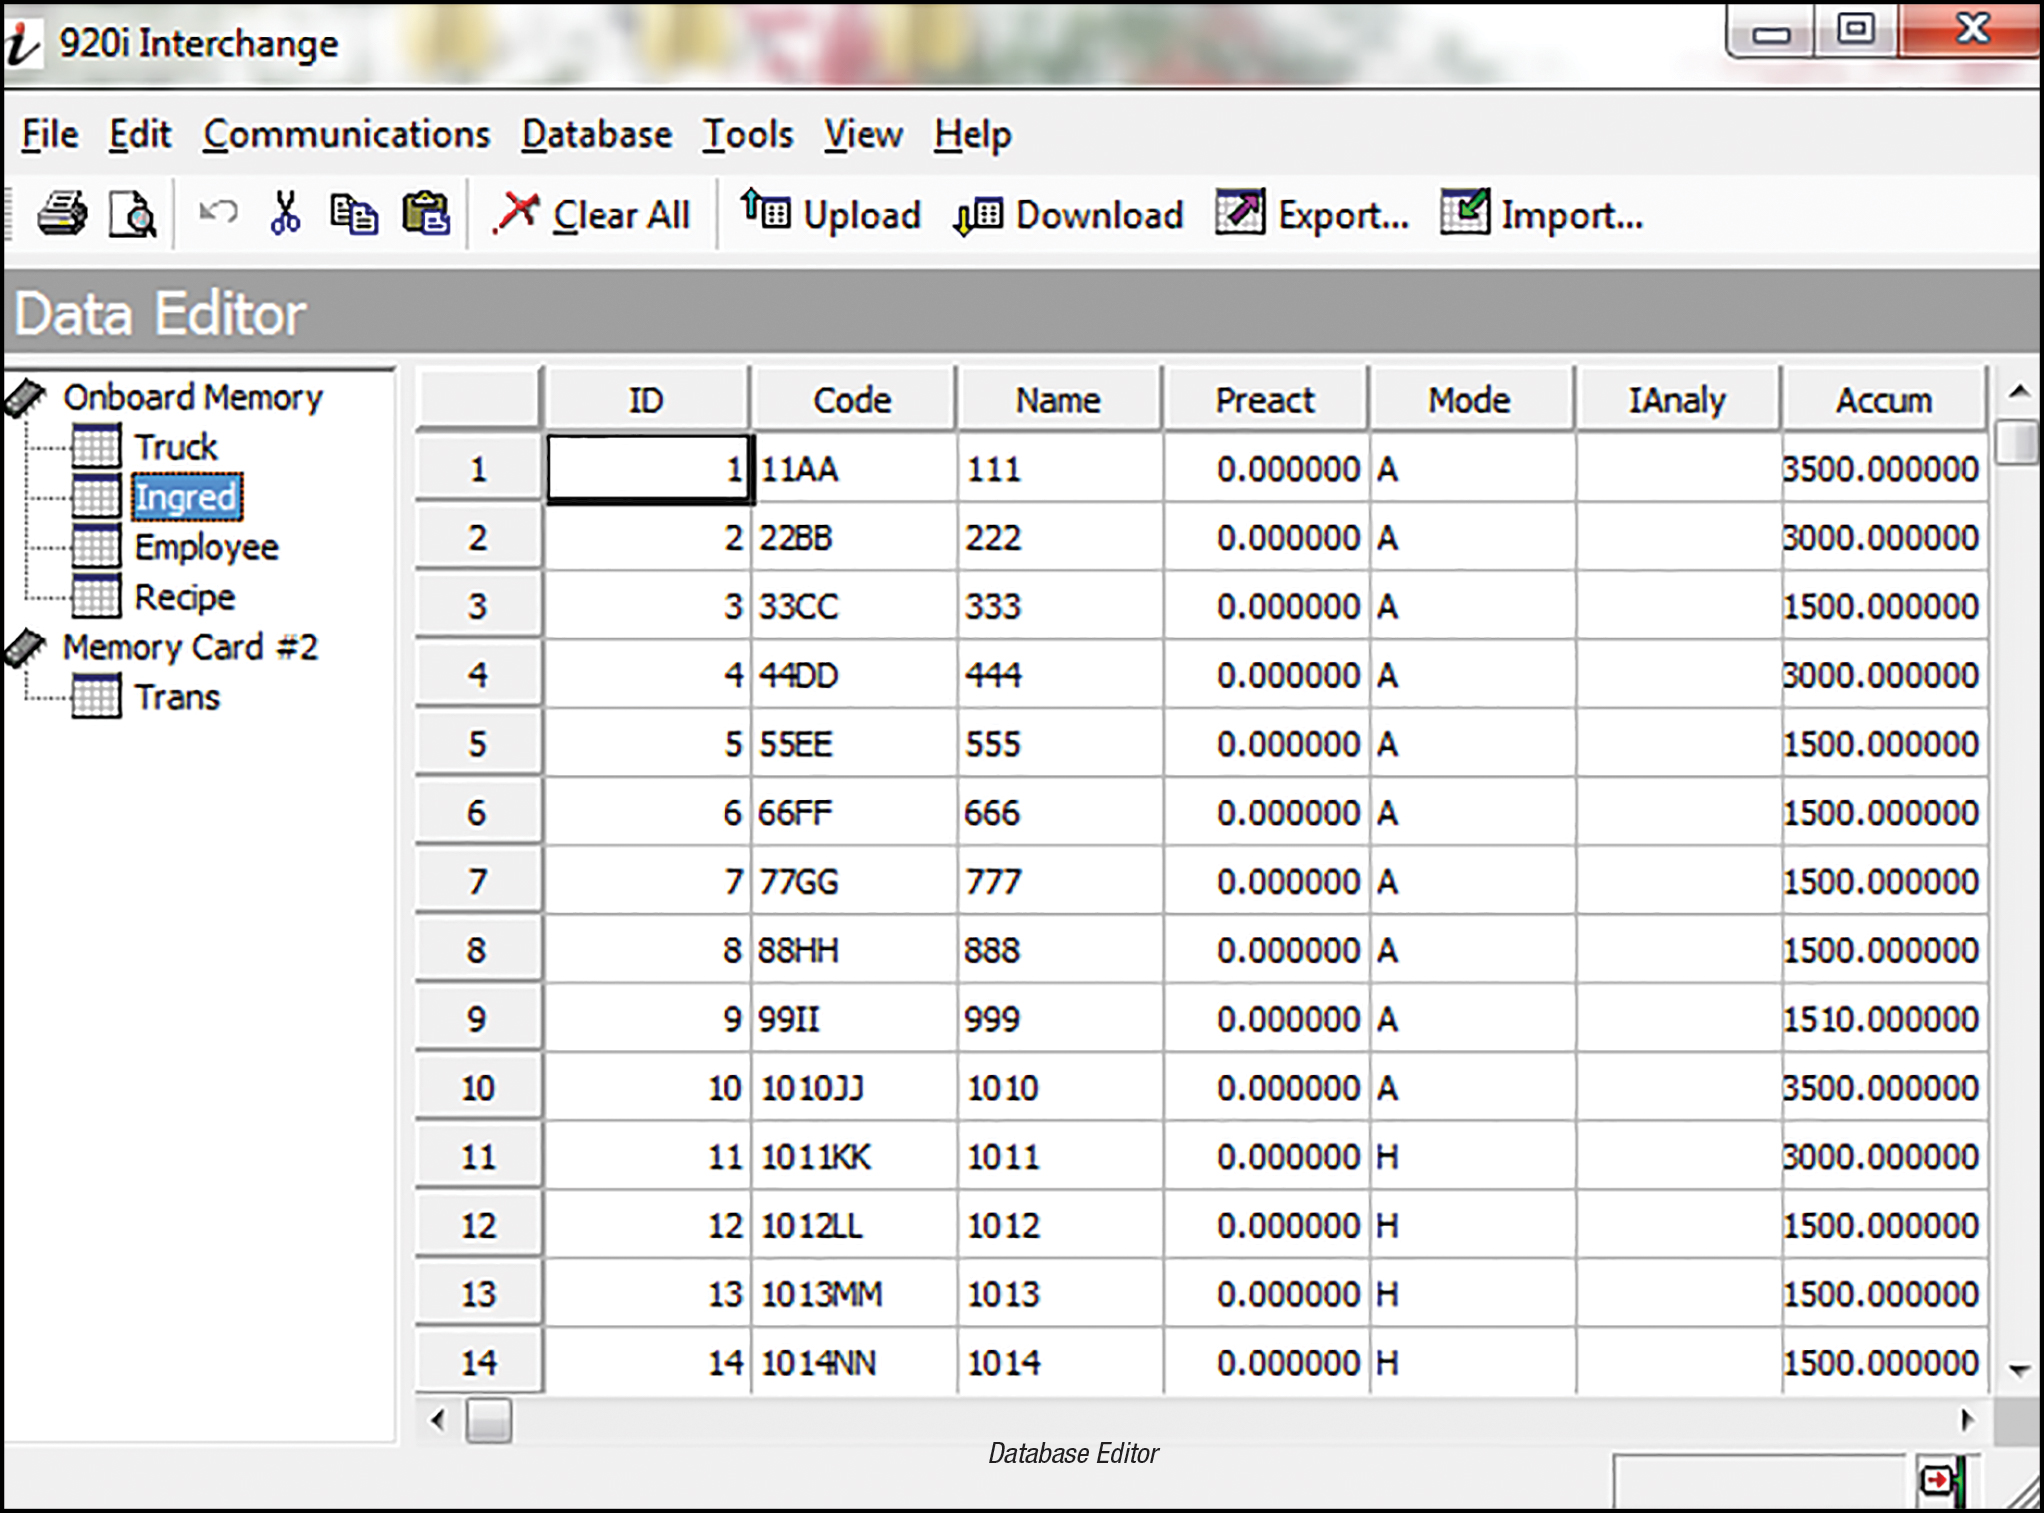Select the Recipe table node
2044x1513 pixels.
184,597
